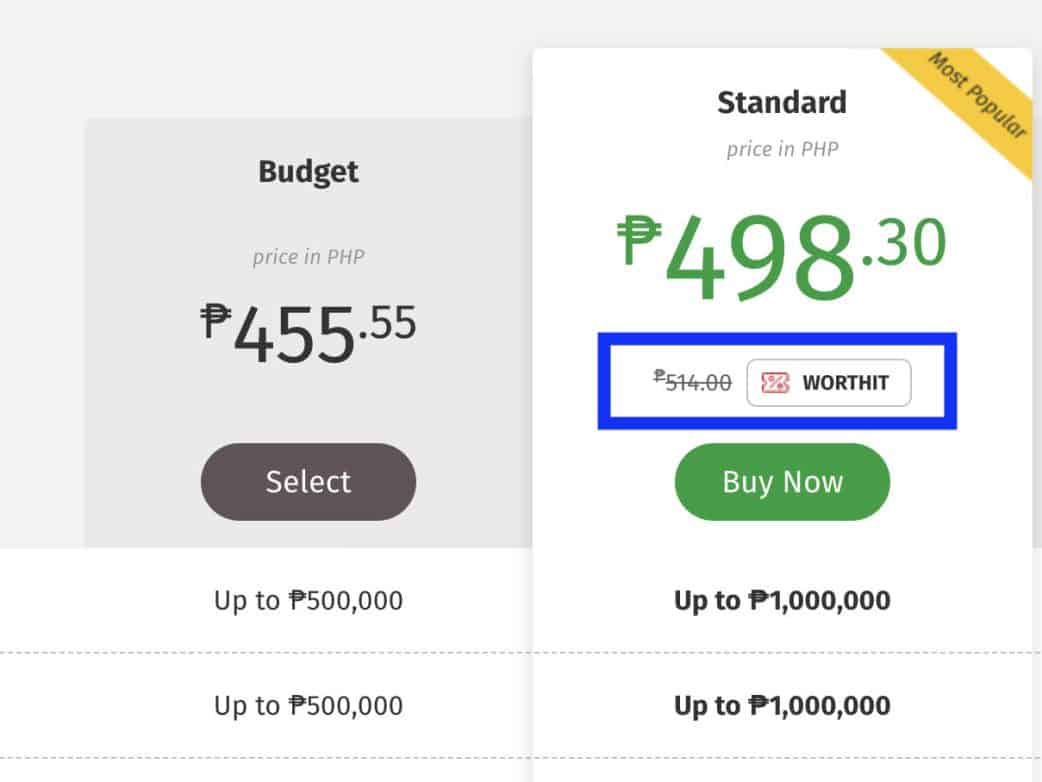
Task: Click the Budget plan title
Action: [308, 171]
